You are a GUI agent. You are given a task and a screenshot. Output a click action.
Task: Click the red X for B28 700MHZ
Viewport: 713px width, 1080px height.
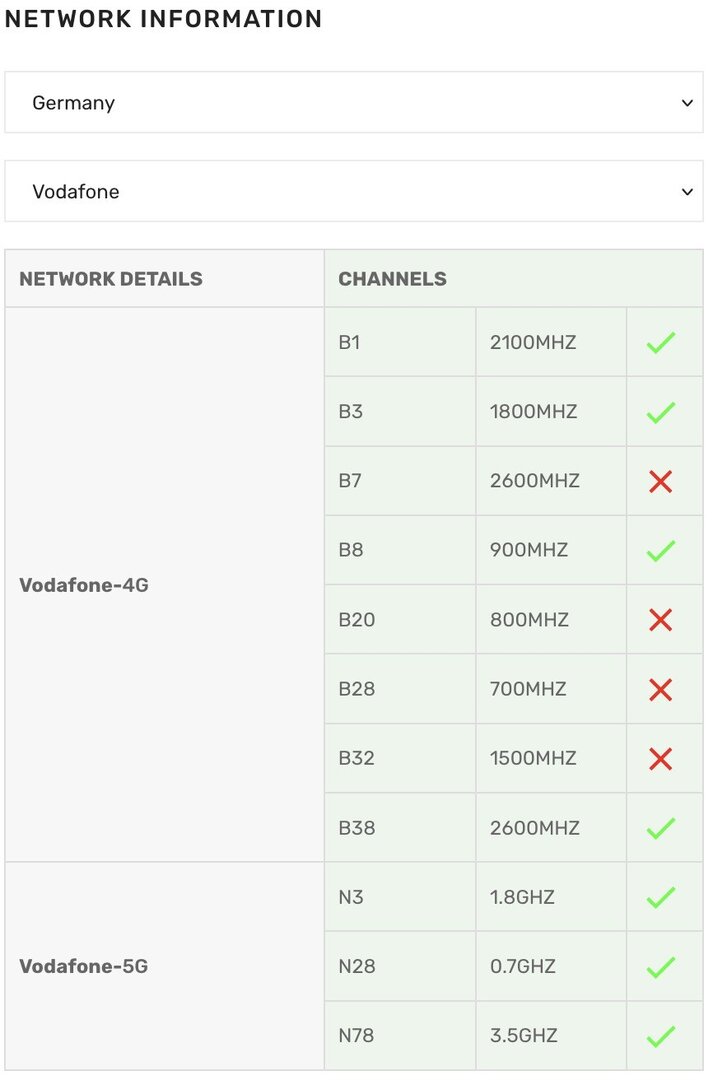coord(661,689)
